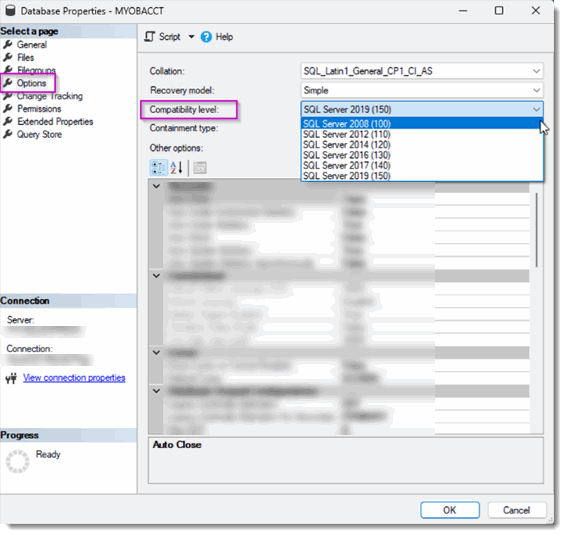566x536 pixels.
Task: Click the wrench icon beside Permissions
Action: (x=8, y=109)
